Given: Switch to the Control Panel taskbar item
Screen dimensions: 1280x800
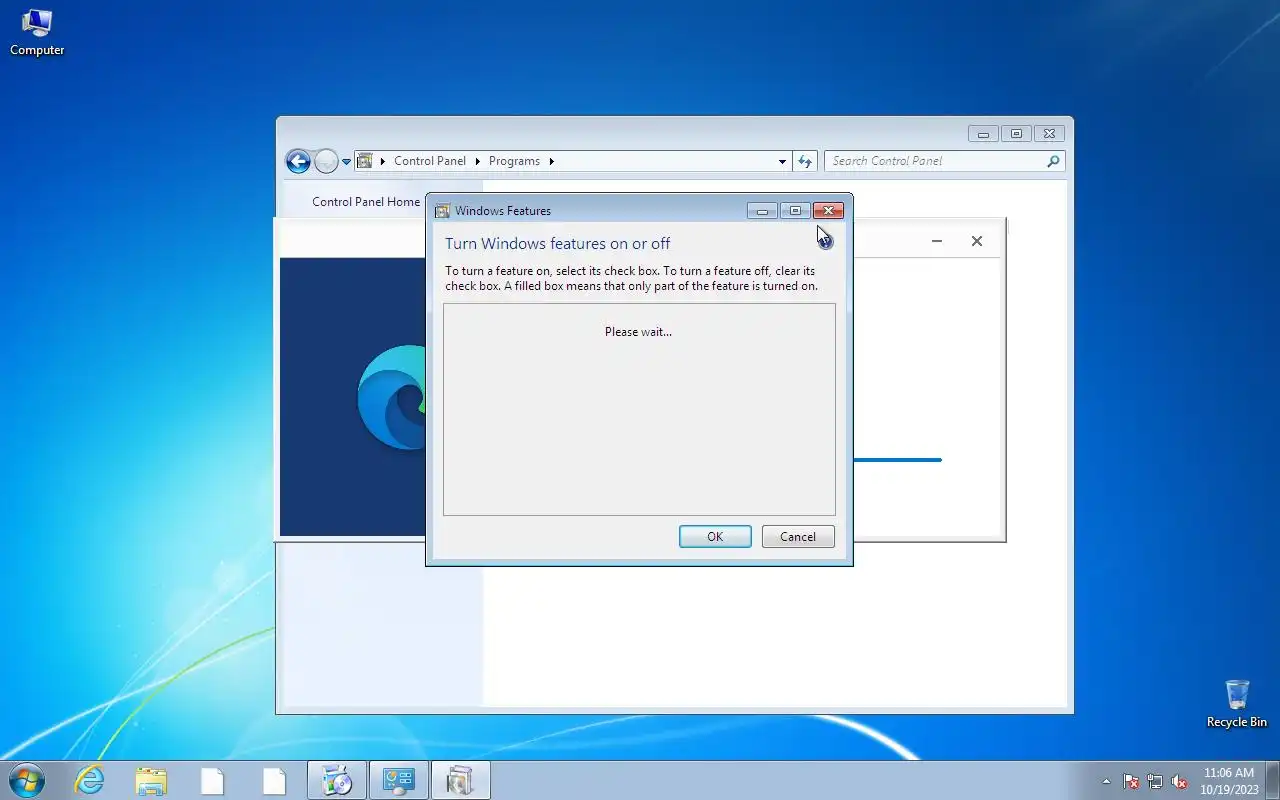Looking at the screenshot, I should point(398,780).
